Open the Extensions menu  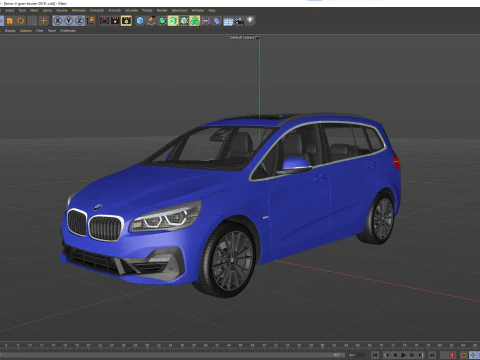click(179, 10)
